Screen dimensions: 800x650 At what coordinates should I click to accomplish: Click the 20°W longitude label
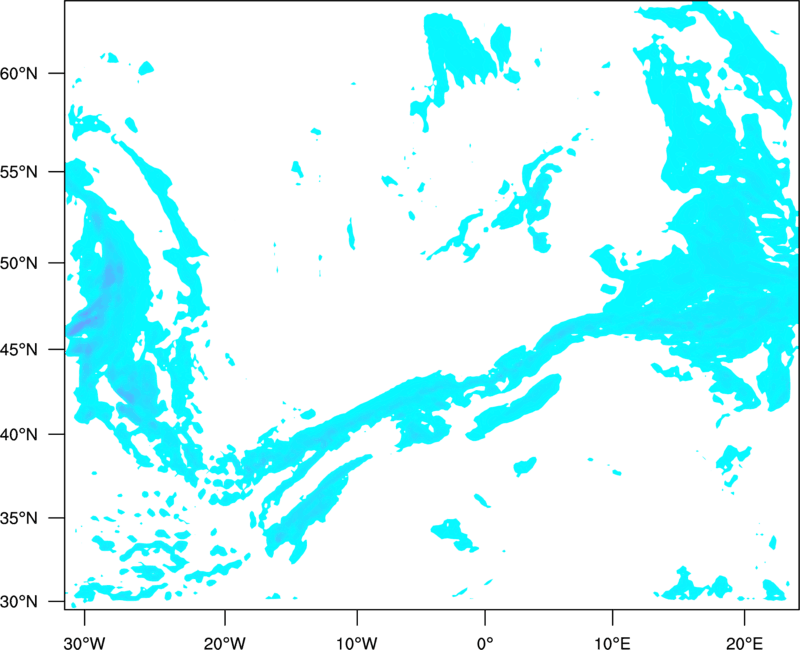[x=225, y=643]
